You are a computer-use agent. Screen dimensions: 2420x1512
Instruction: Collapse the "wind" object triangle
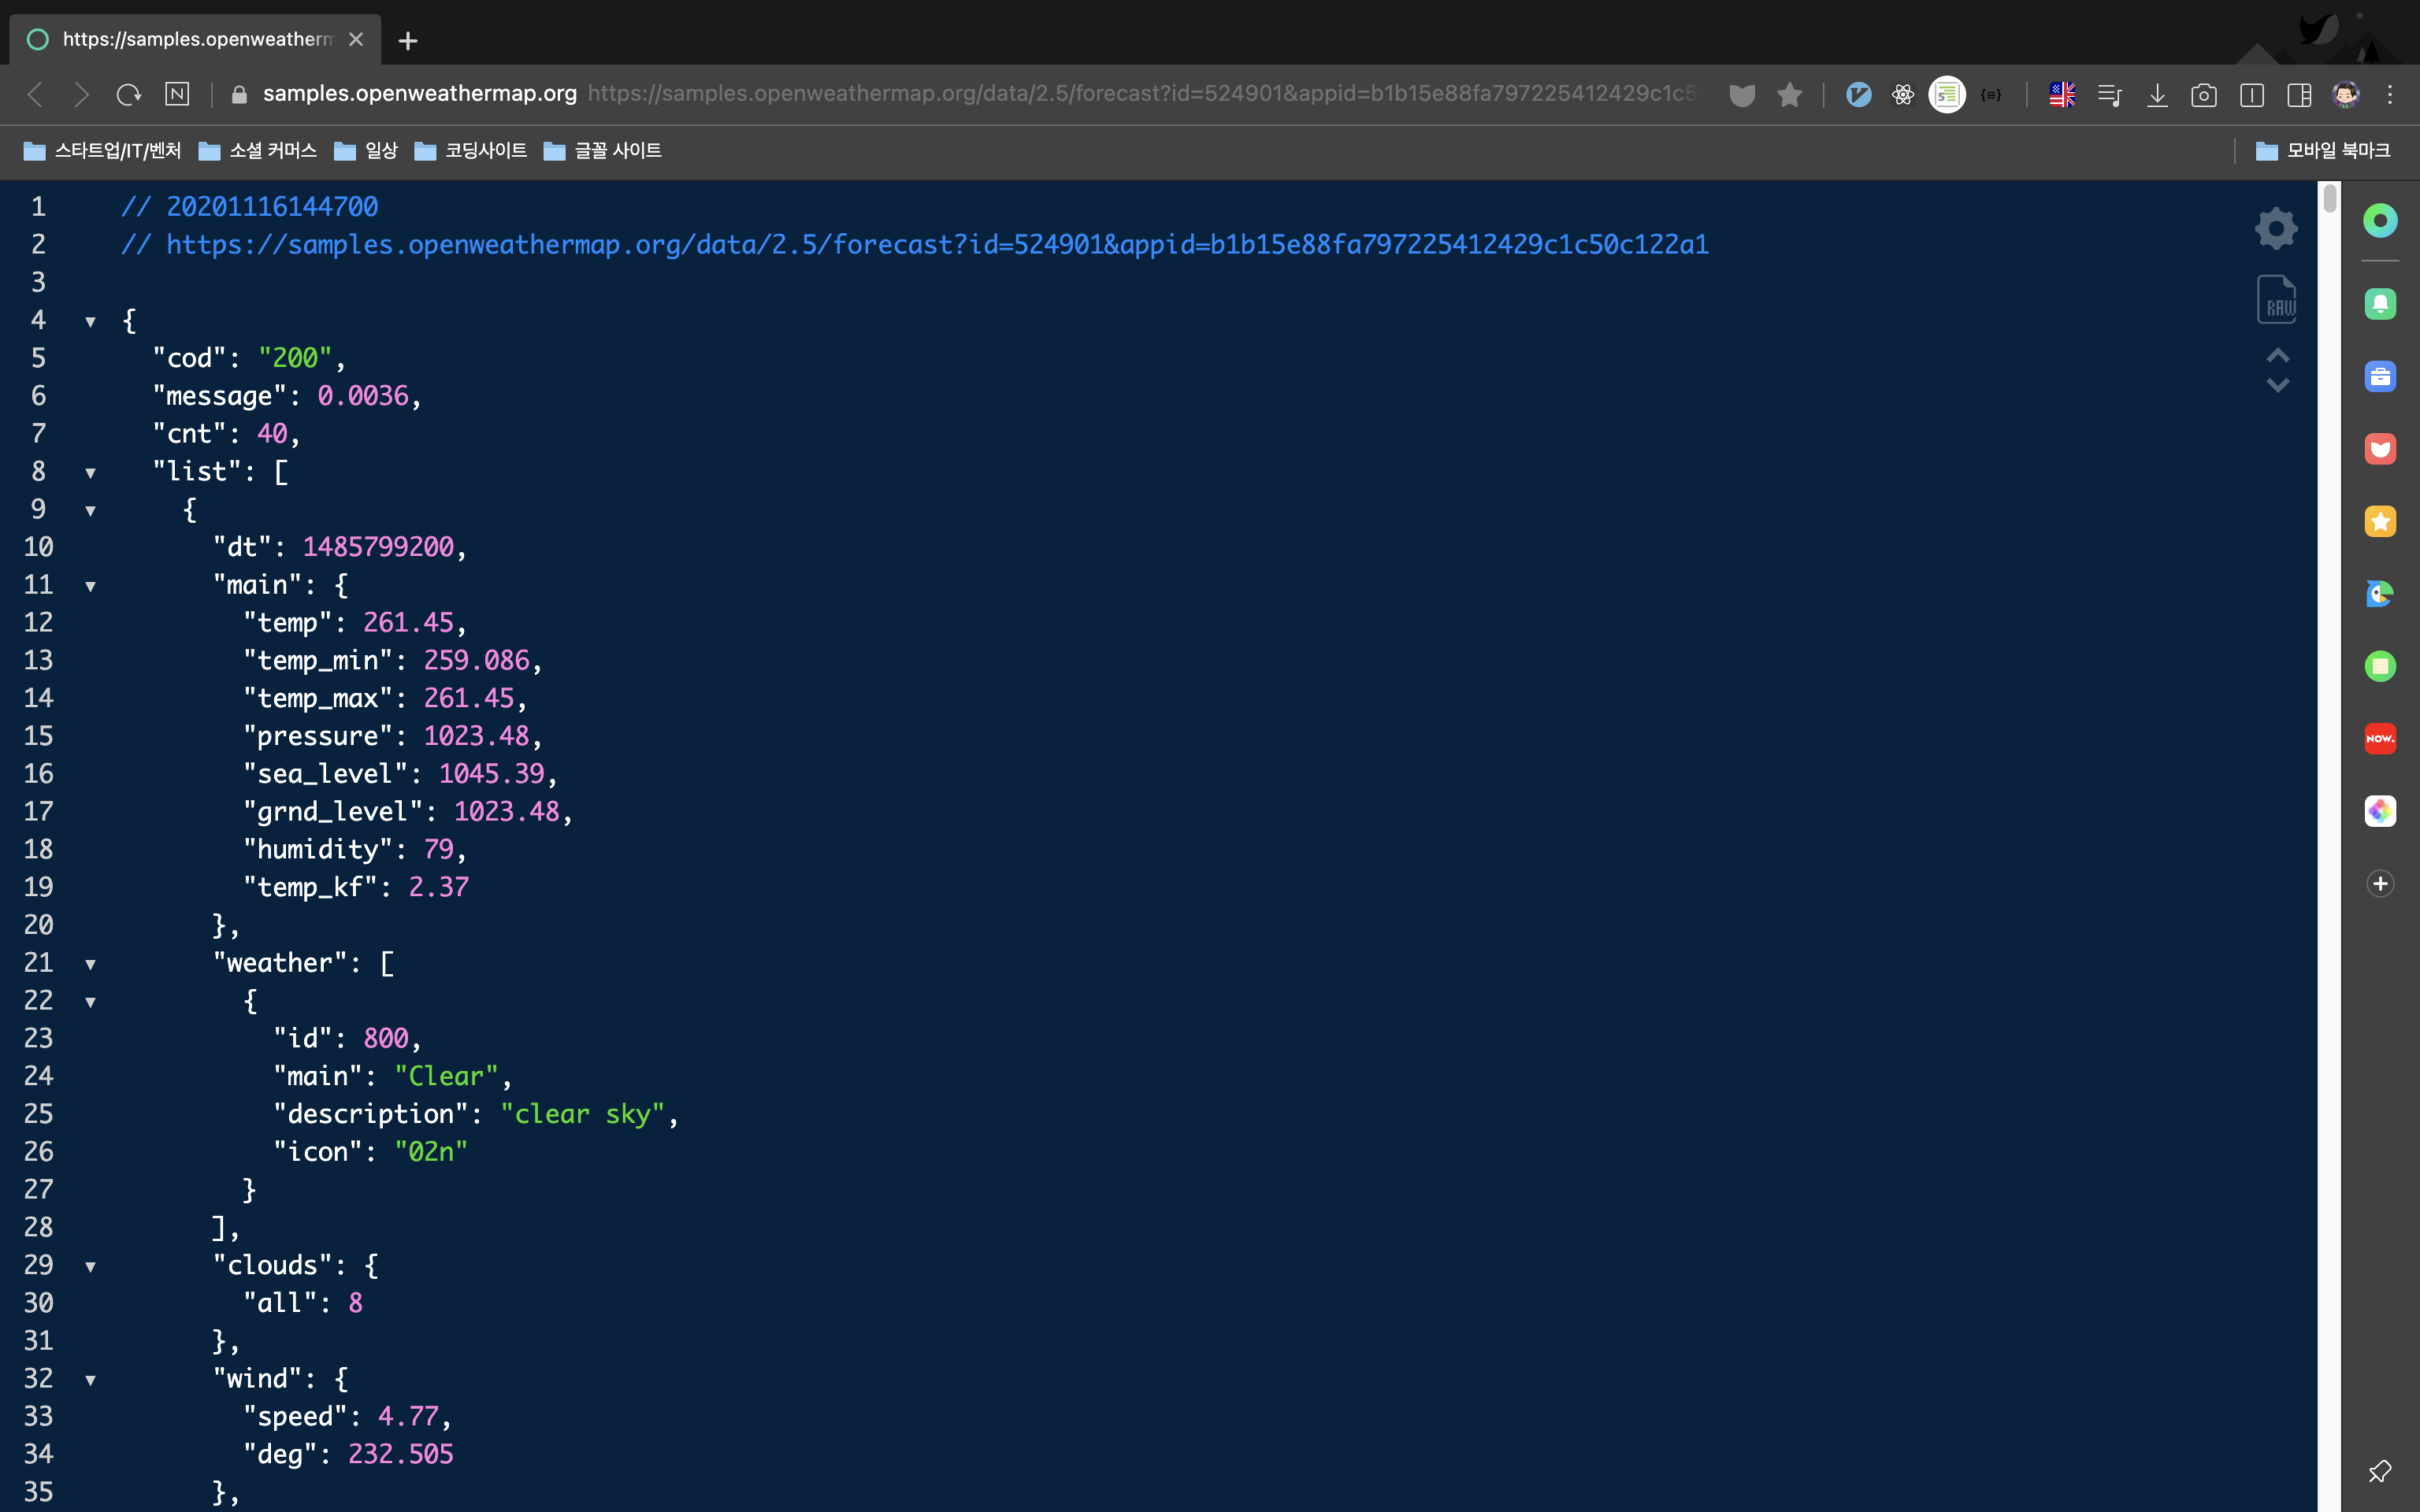tap(90, 1380)
